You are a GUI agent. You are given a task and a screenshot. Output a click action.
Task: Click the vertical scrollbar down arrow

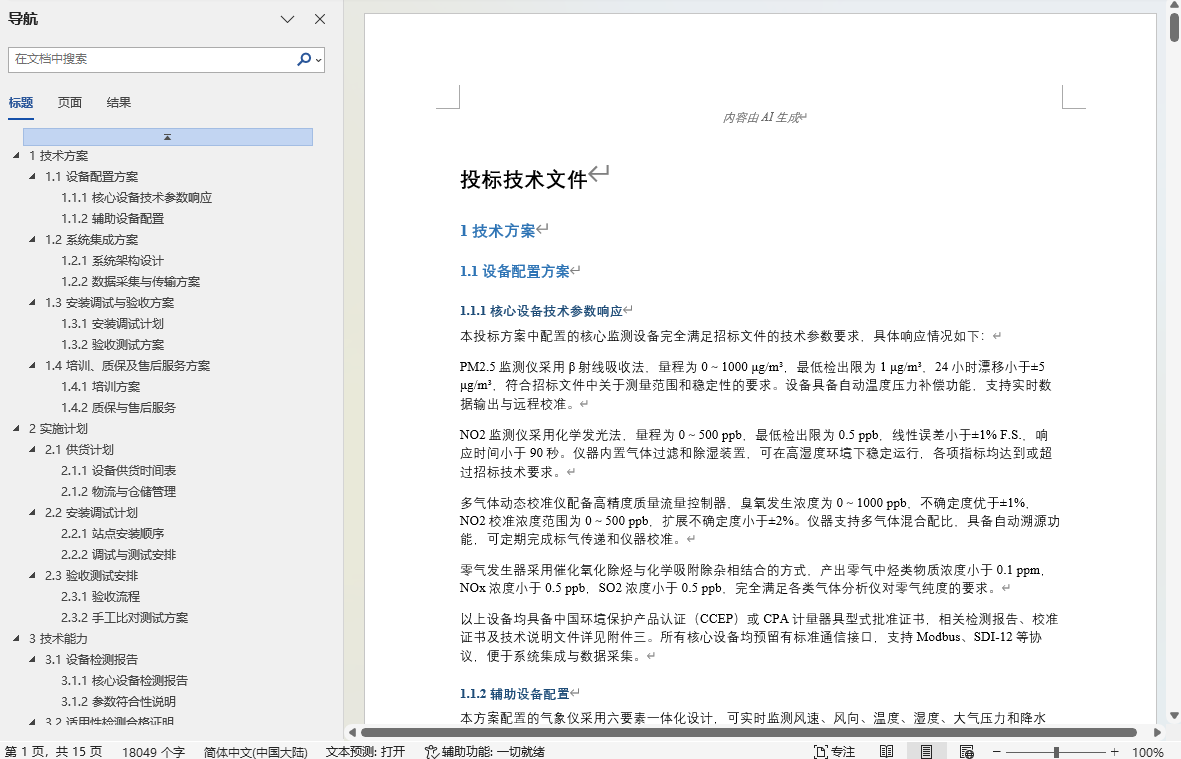pos(1174,715)
